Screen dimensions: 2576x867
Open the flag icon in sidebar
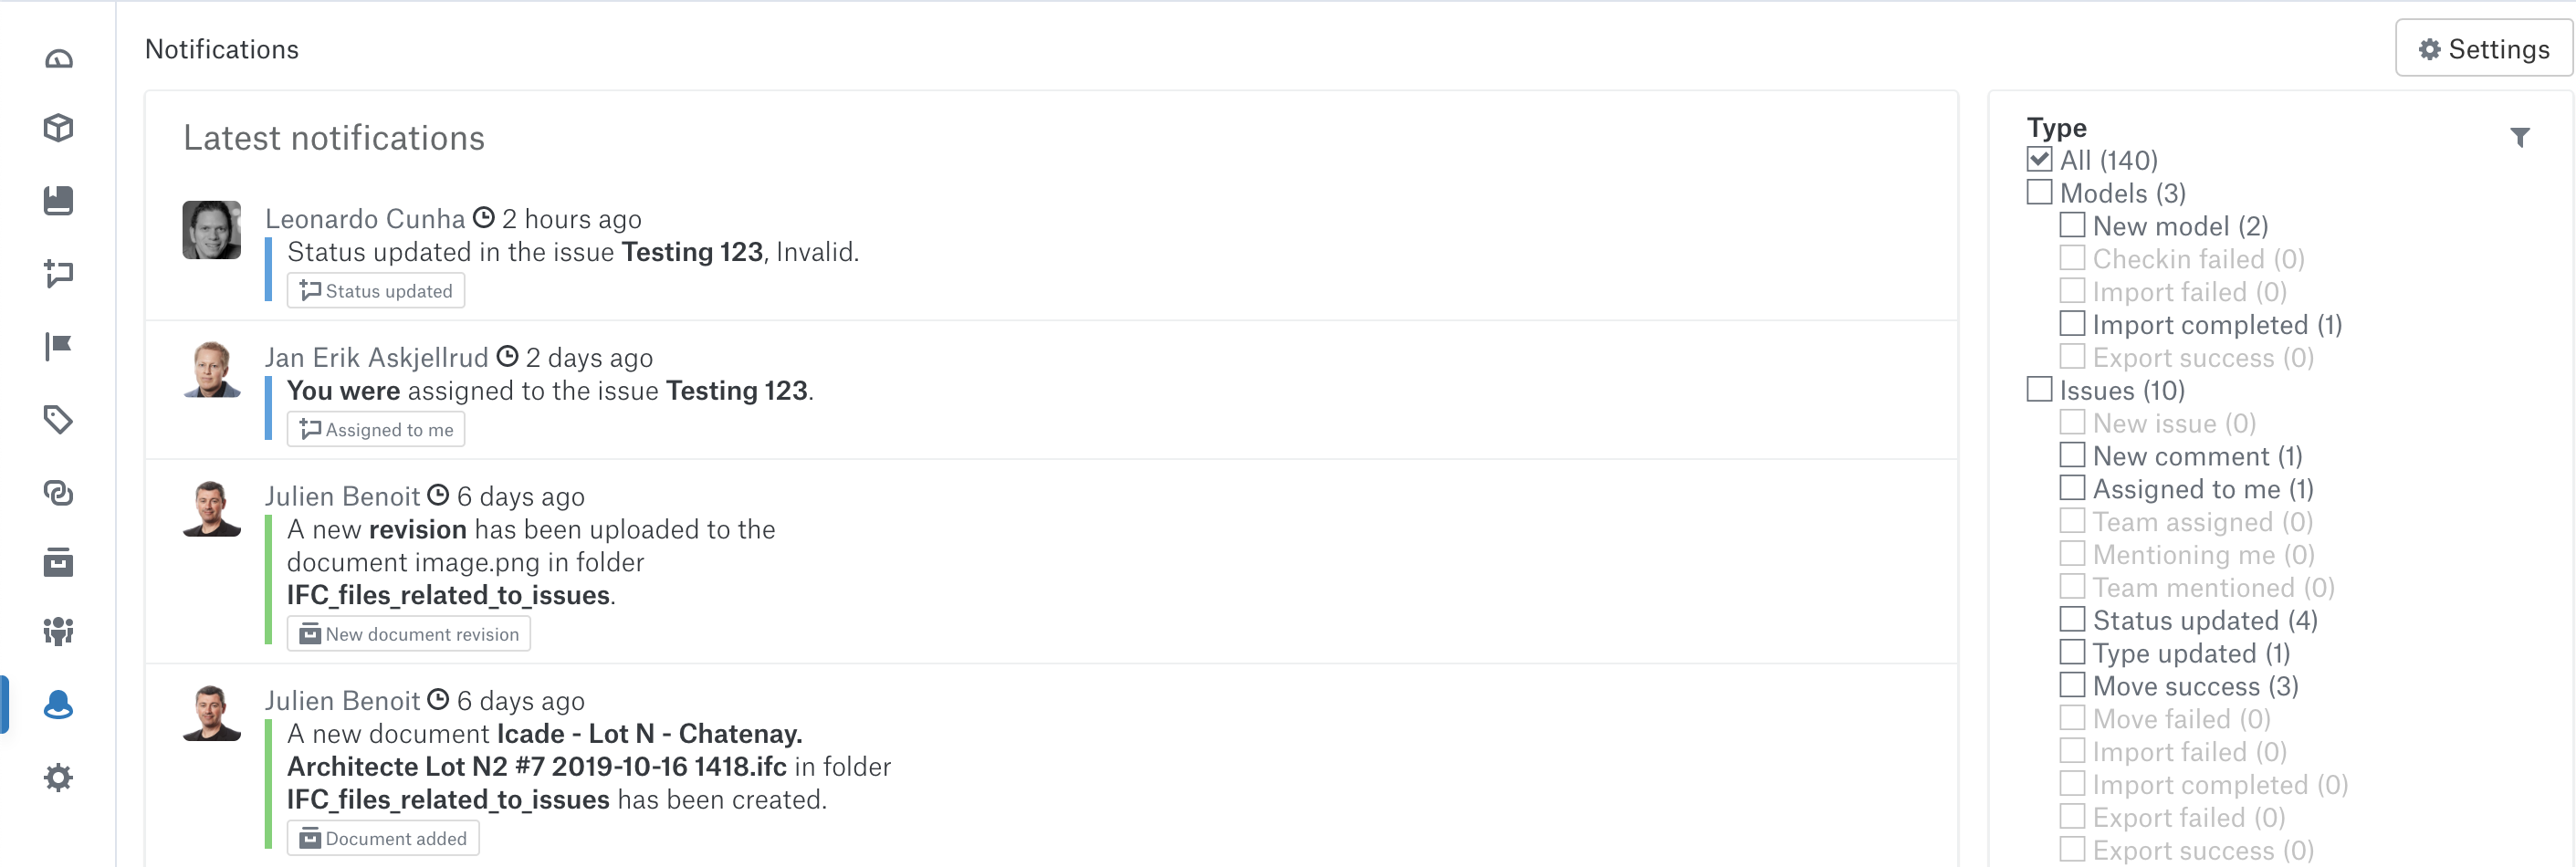[x=59, y=347]
